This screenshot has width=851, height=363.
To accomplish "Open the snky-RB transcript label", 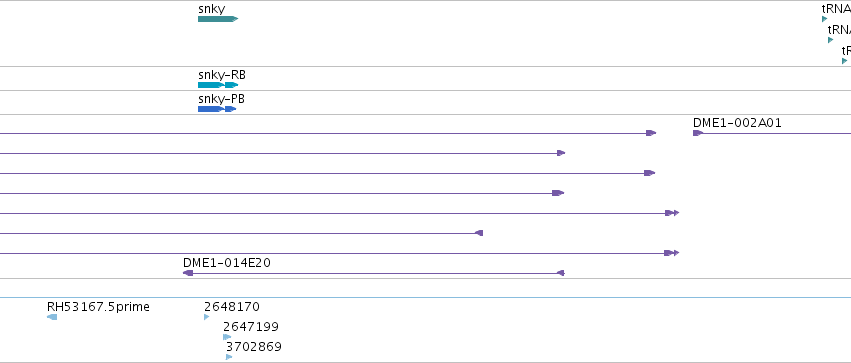I will pyautogui.click(x=222, y=75).
